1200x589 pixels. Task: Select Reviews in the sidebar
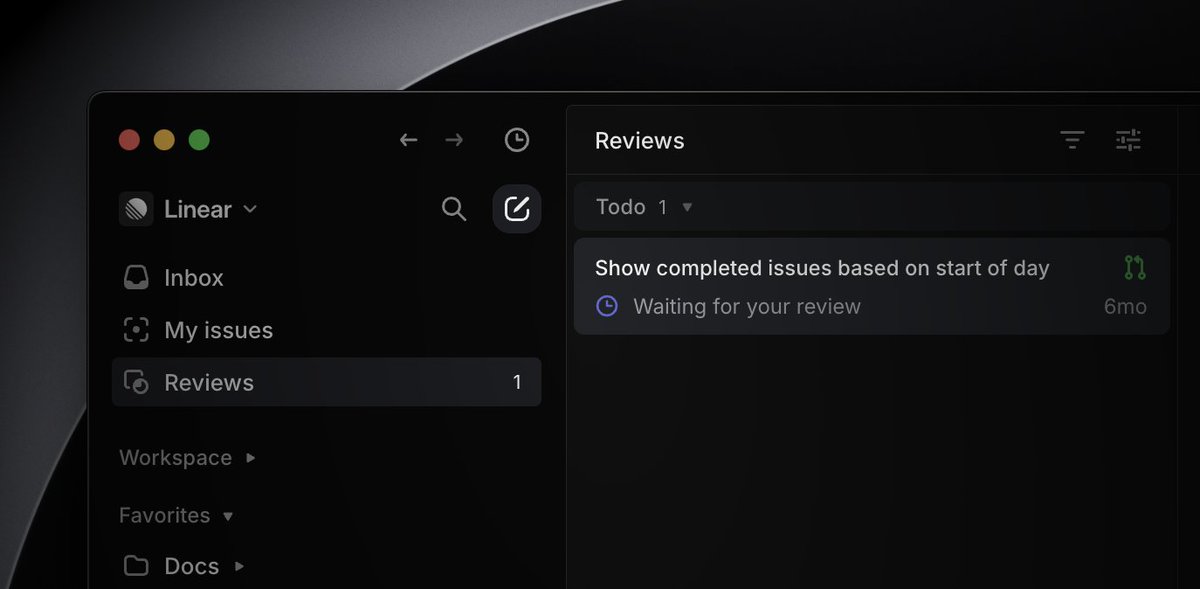(326, 382)
